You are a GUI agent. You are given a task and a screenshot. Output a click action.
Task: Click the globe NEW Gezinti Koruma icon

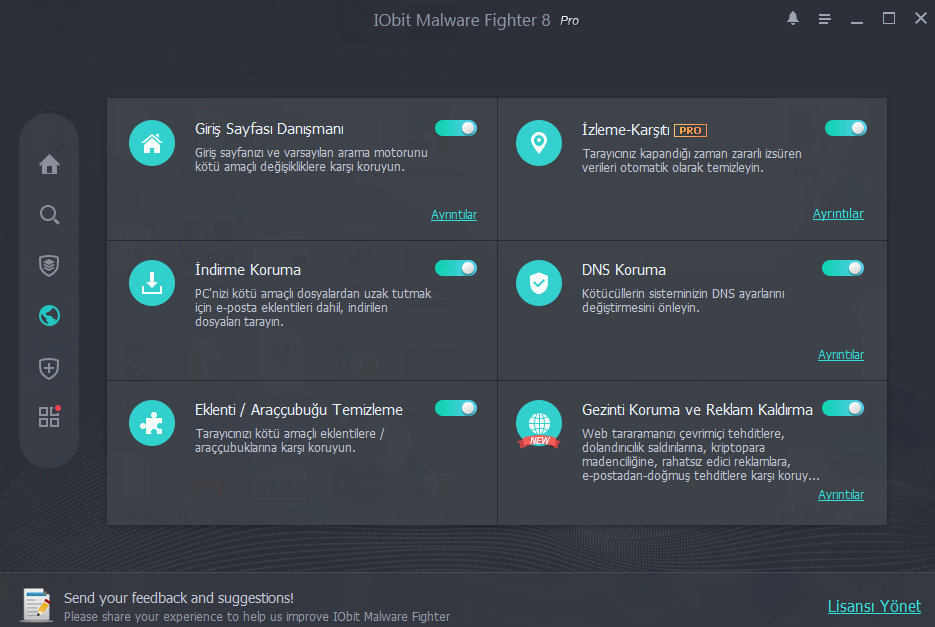tap(539, 424)
